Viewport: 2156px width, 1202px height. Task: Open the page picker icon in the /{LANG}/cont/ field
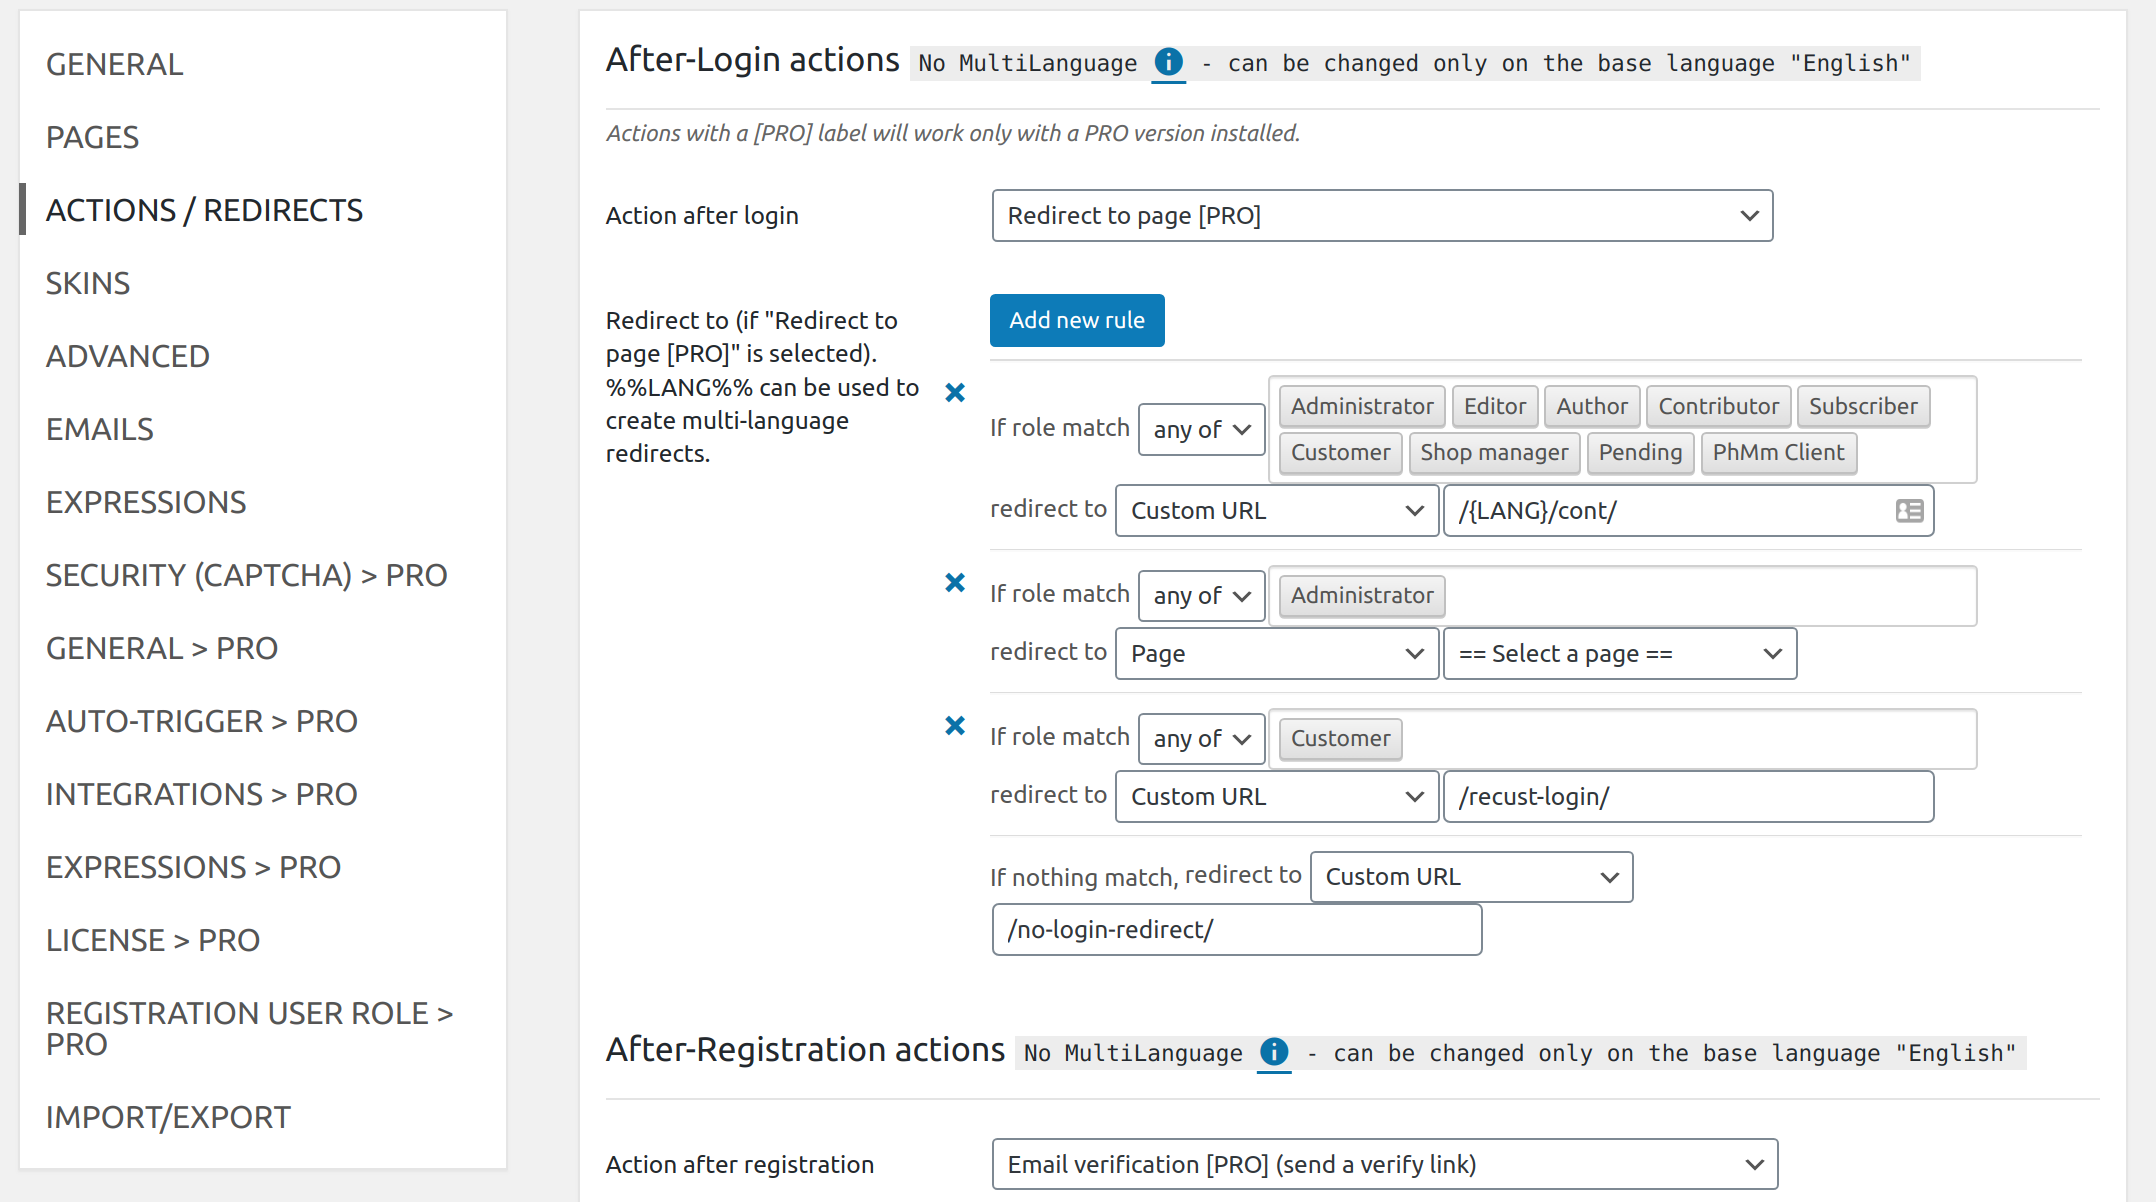[x=1909, y=510]
